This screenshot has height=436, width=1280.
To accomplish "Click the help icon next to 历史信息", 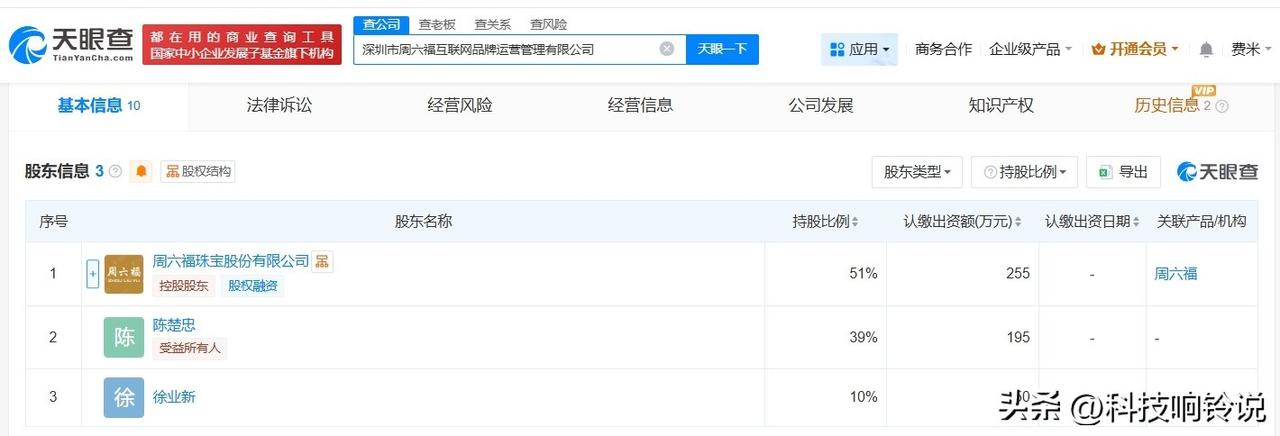I will coord(1222,106).
